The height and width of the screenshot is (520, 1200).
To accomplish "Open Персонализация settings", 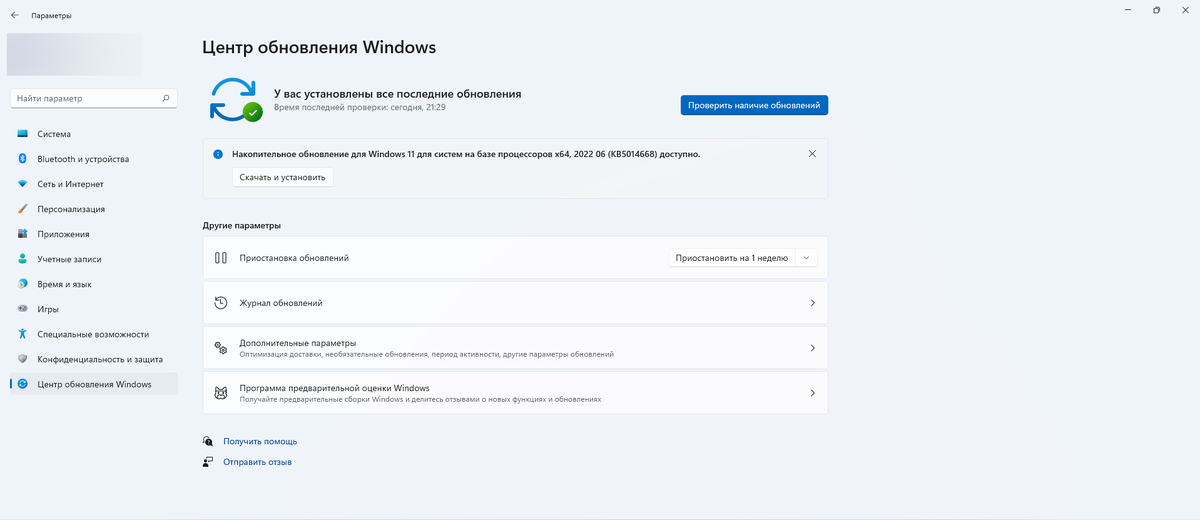I will 93,209.
